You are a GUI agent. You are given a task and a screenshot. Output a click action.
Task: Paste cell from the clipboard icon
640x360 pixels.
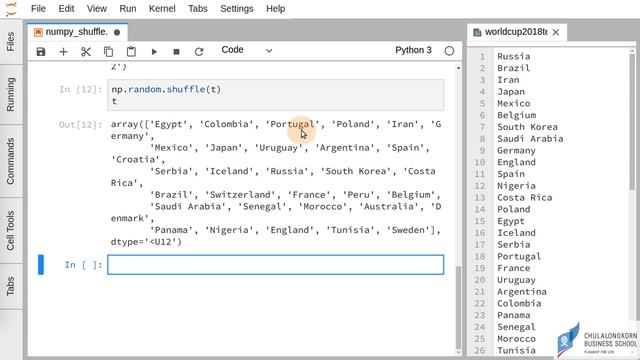(131, 52)
